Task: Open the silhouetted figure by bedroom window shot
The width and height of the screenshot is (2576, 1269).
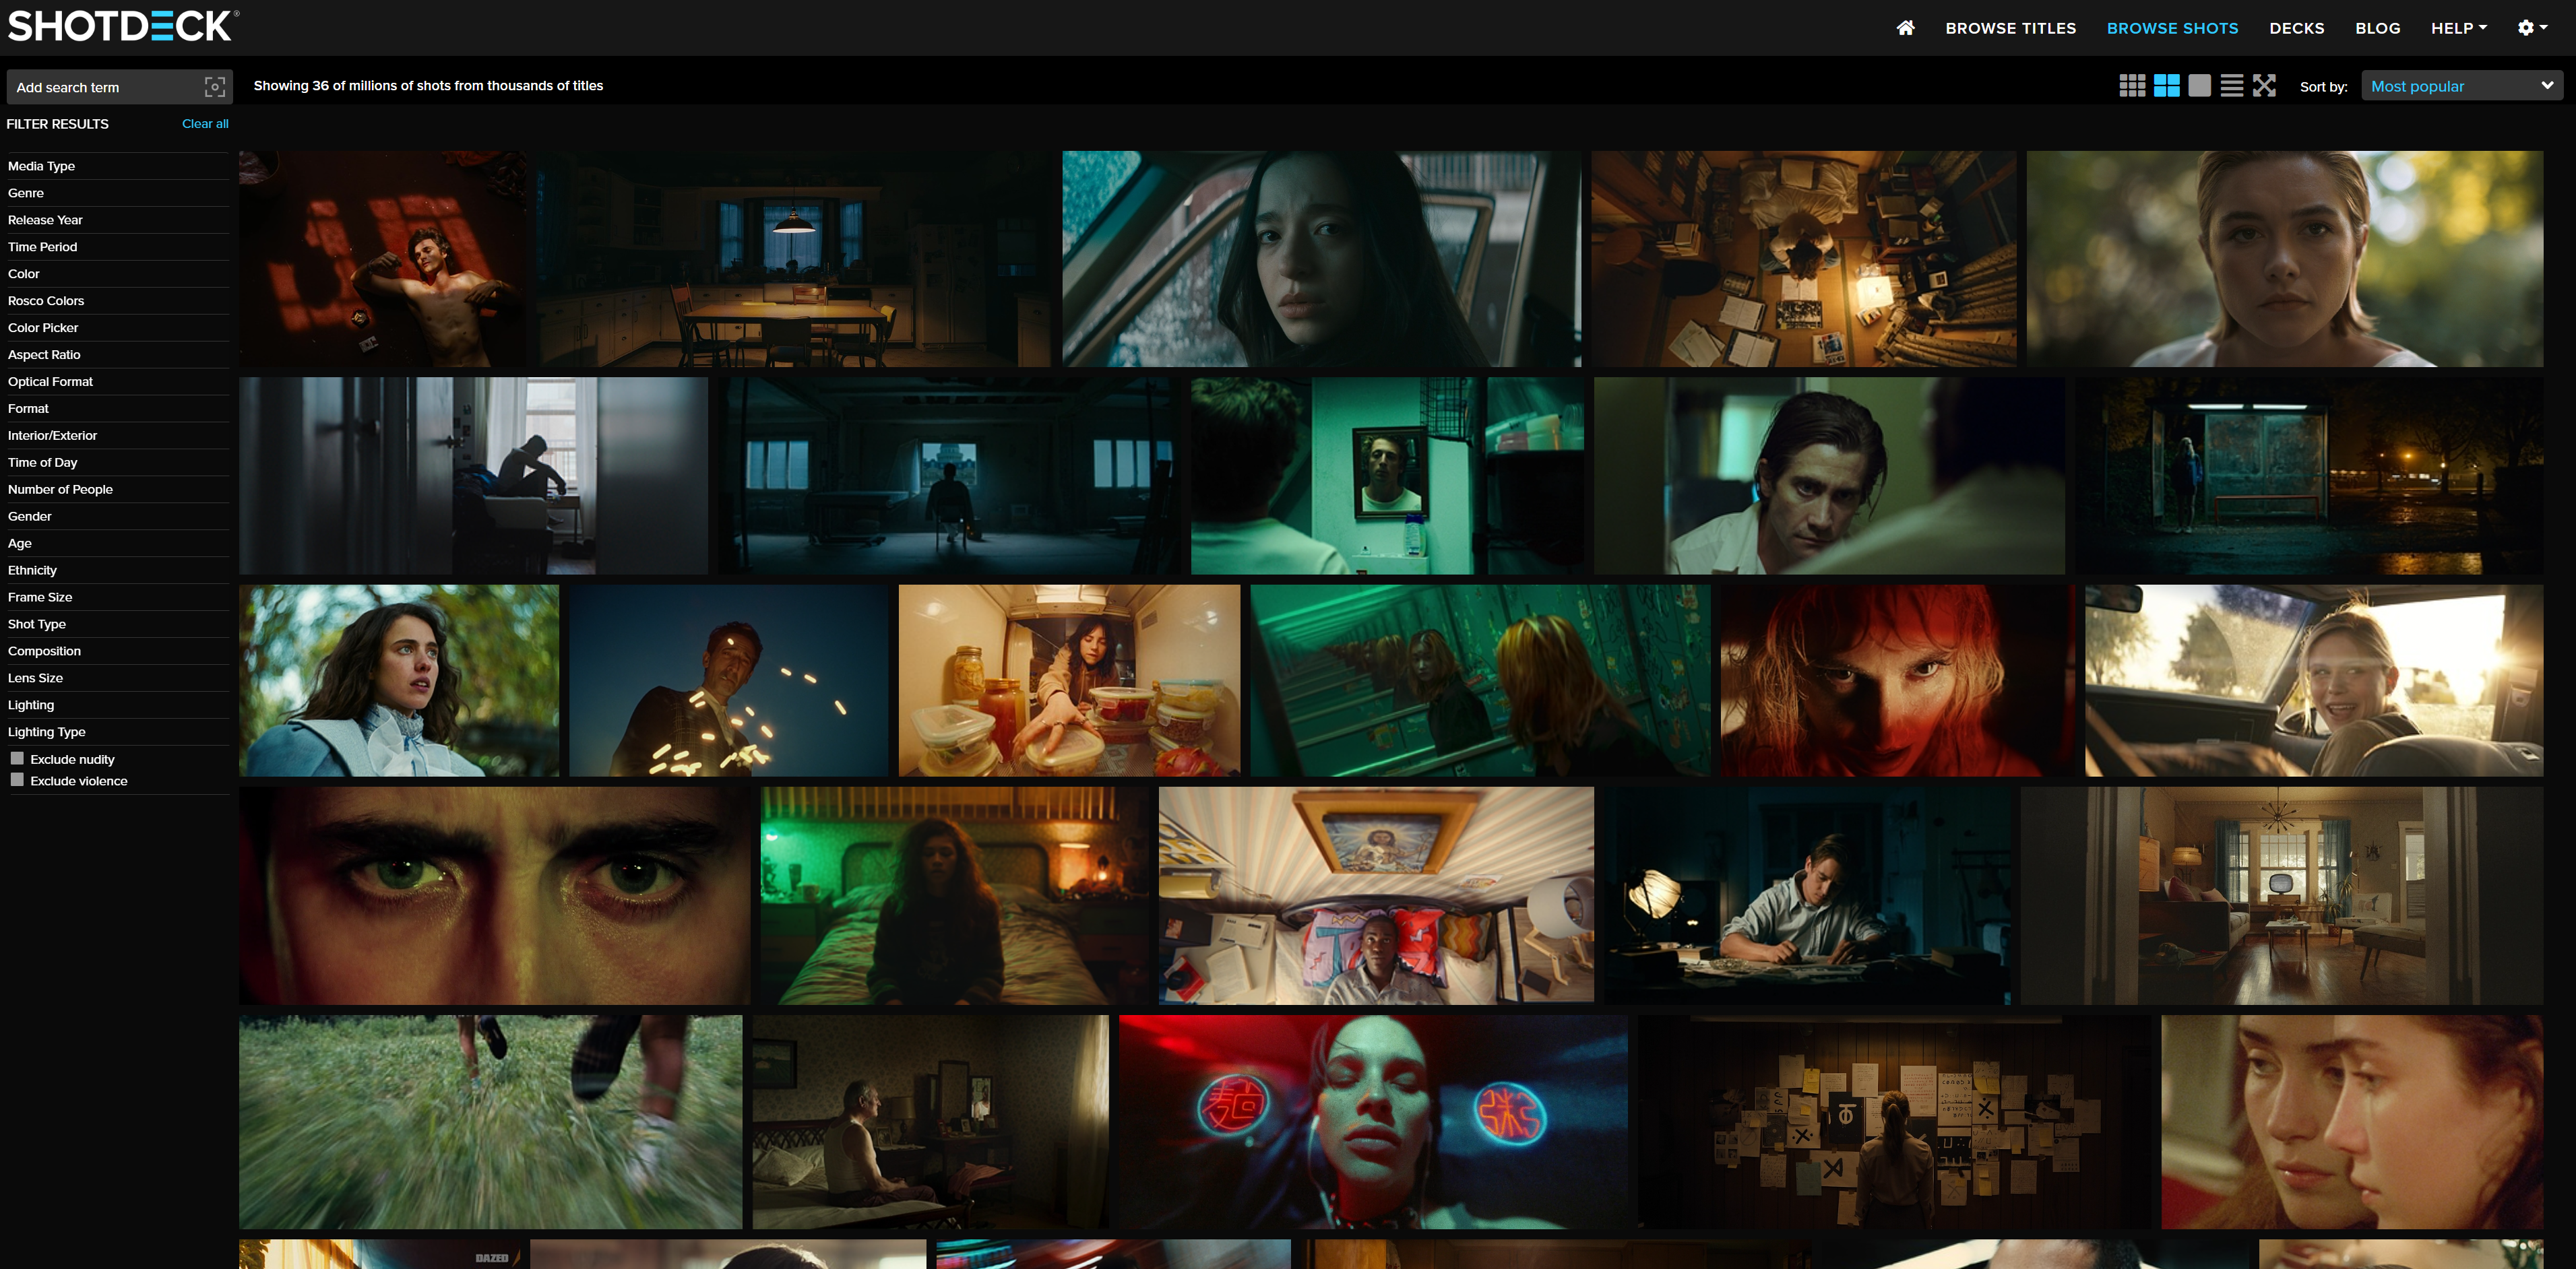Action: (473, 476)
